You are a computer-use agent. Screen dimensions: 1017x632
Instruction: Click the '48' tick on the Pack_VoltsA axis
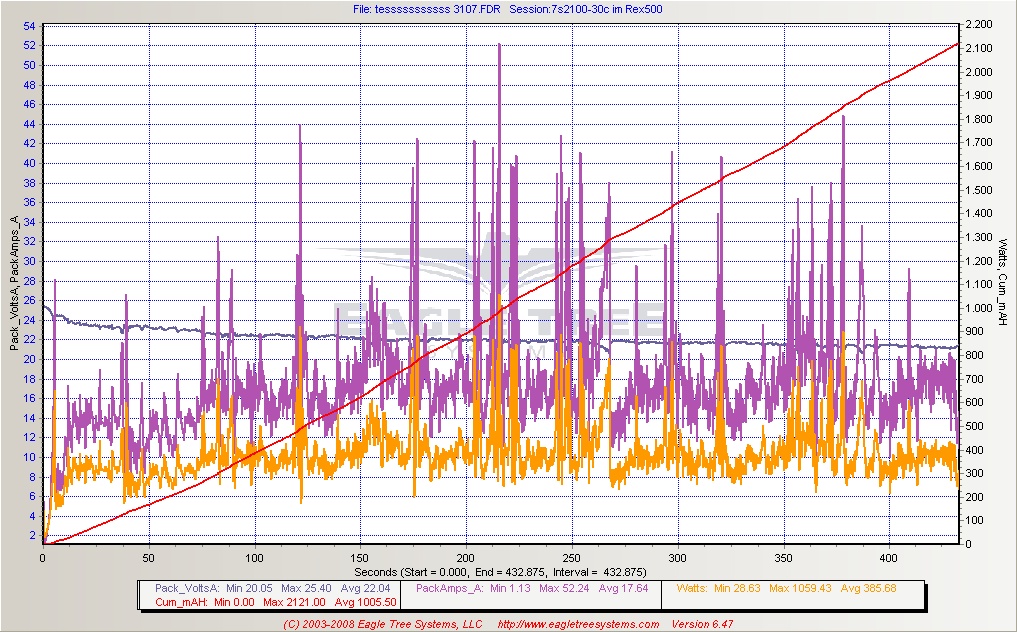[x=29, y=85]
